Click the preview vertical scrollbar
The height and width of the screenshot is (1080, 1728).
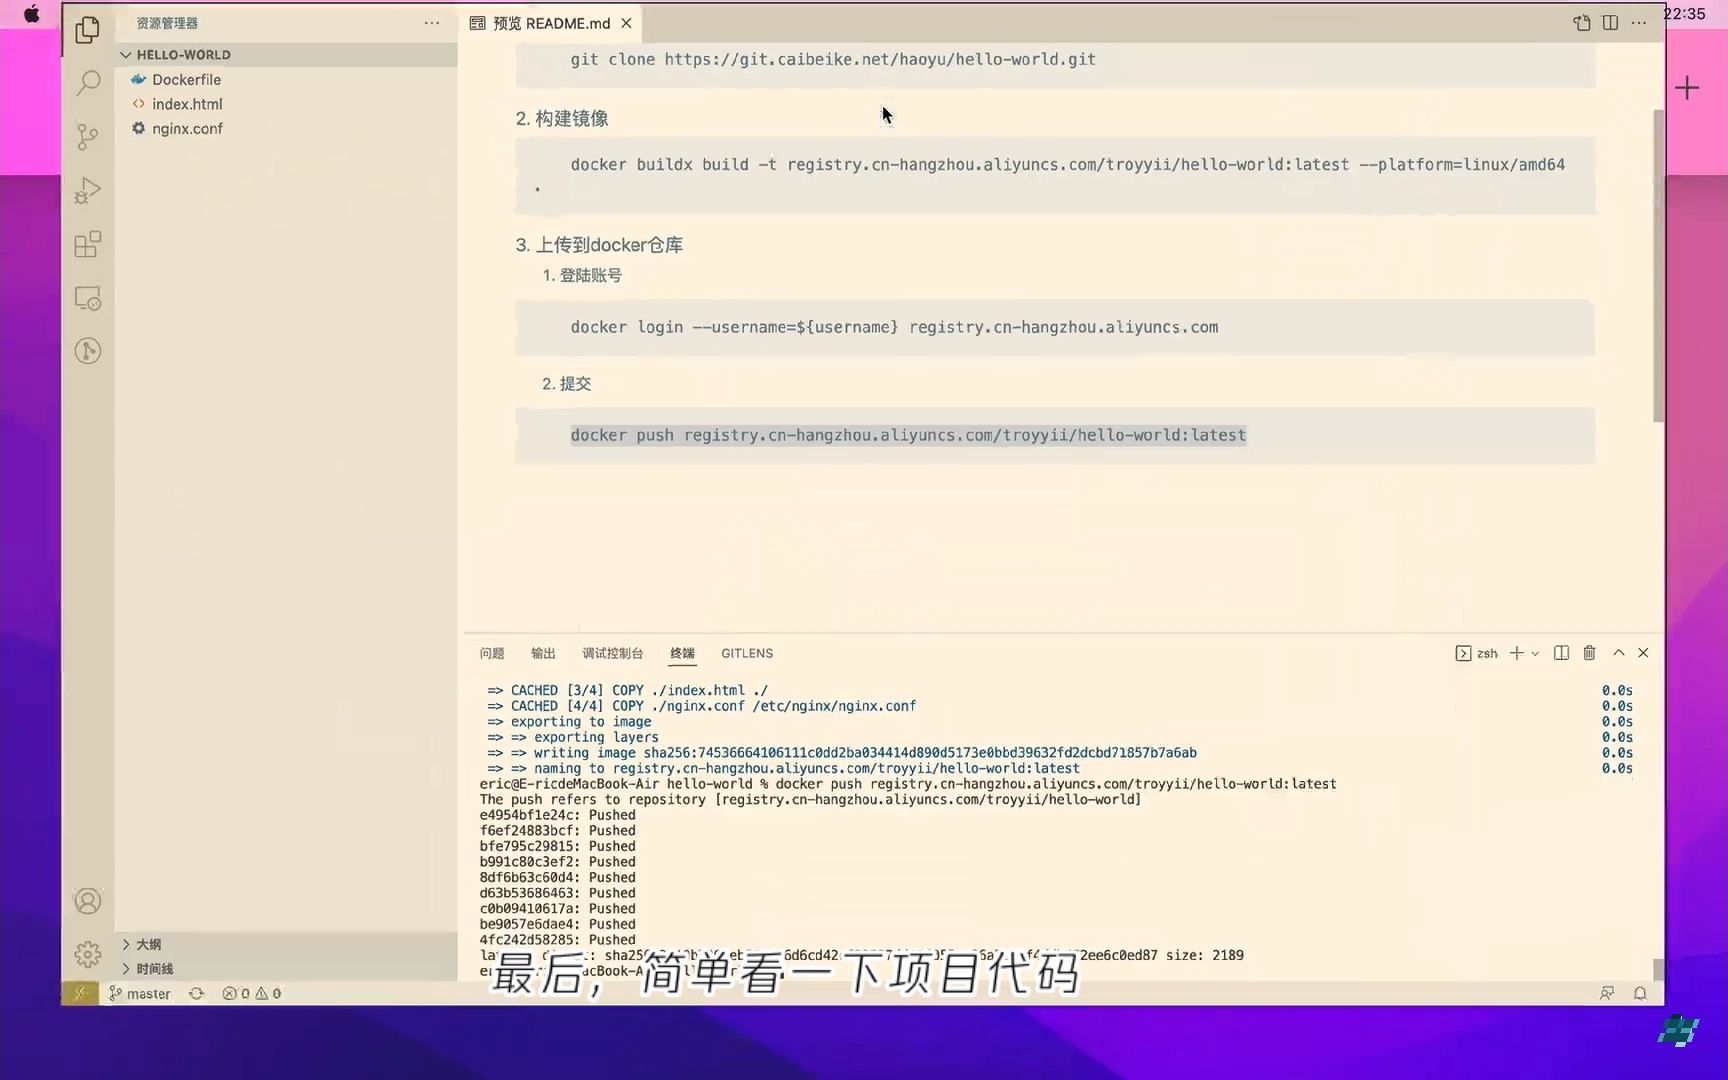coord(1658,265)
